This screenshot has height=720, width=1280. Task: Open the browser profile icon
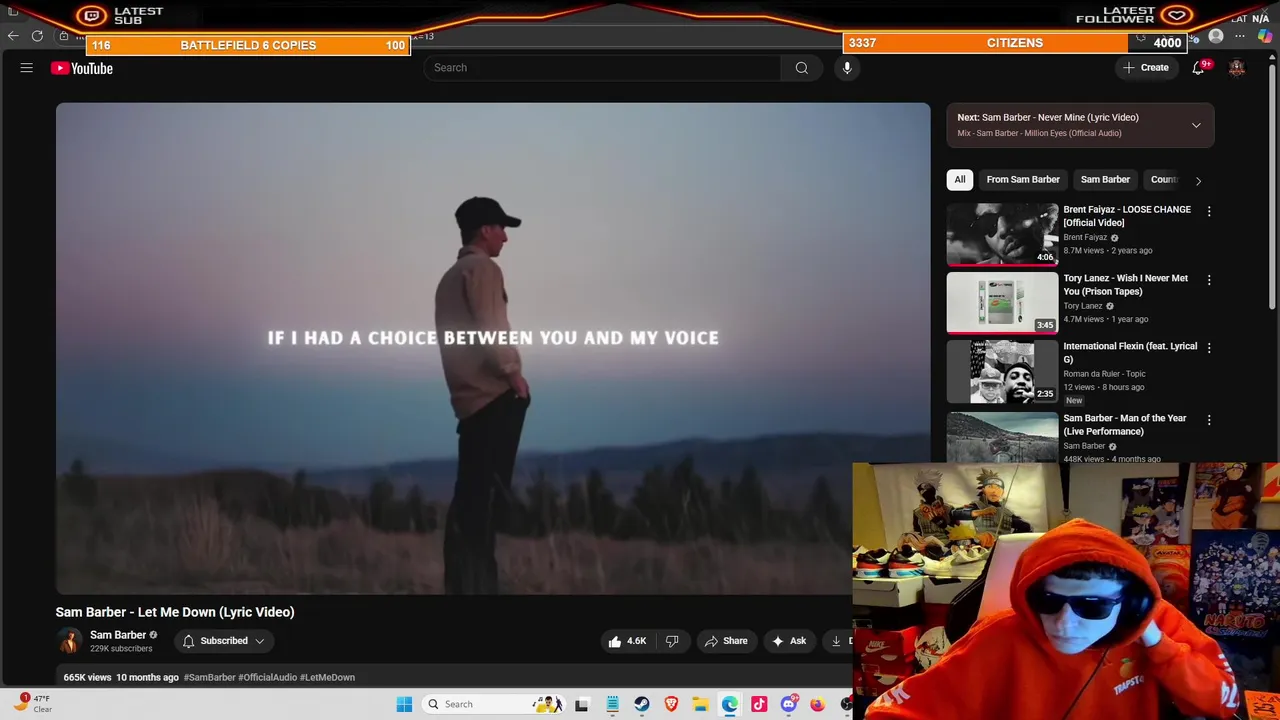[x=1216, y=36]
